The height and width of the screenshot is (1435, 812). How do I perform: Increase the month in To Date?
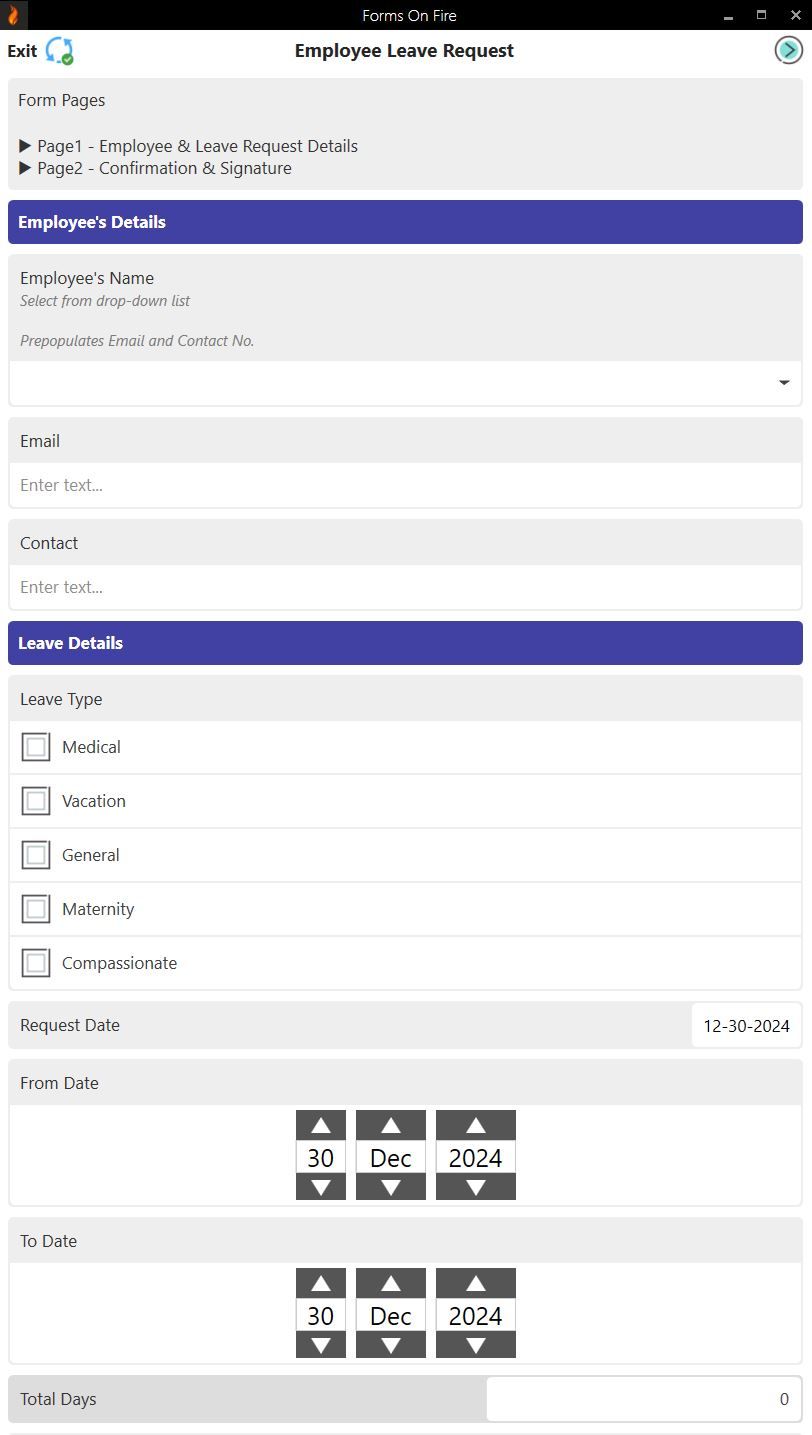(x=390, y=1282)
